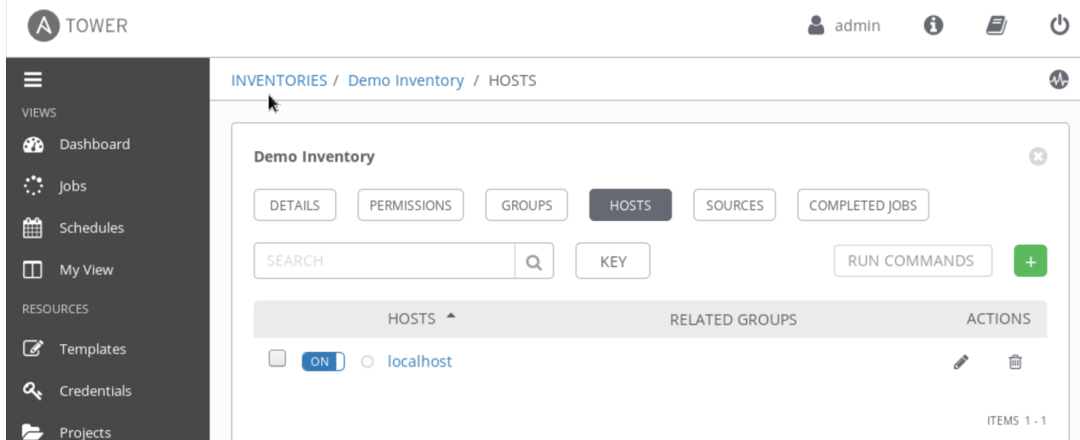Image resolution: width=1080 pixels, height=440 pixels.
Task: Click the Demo Inventory panel title
Action: click(x=314, y=156)
